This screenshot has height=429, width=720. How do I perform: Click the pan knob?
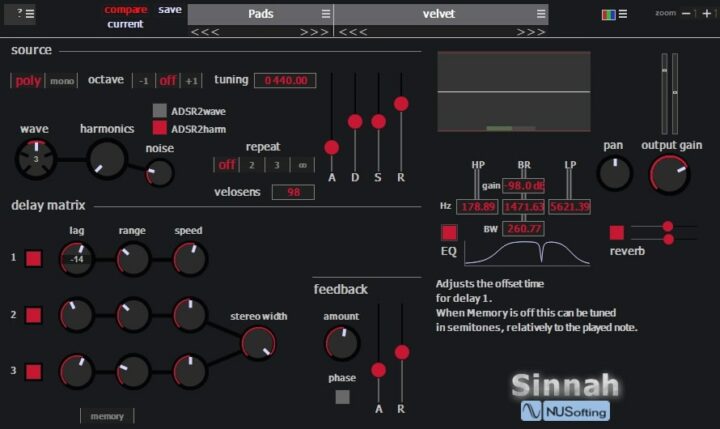[x=614, y=173]
